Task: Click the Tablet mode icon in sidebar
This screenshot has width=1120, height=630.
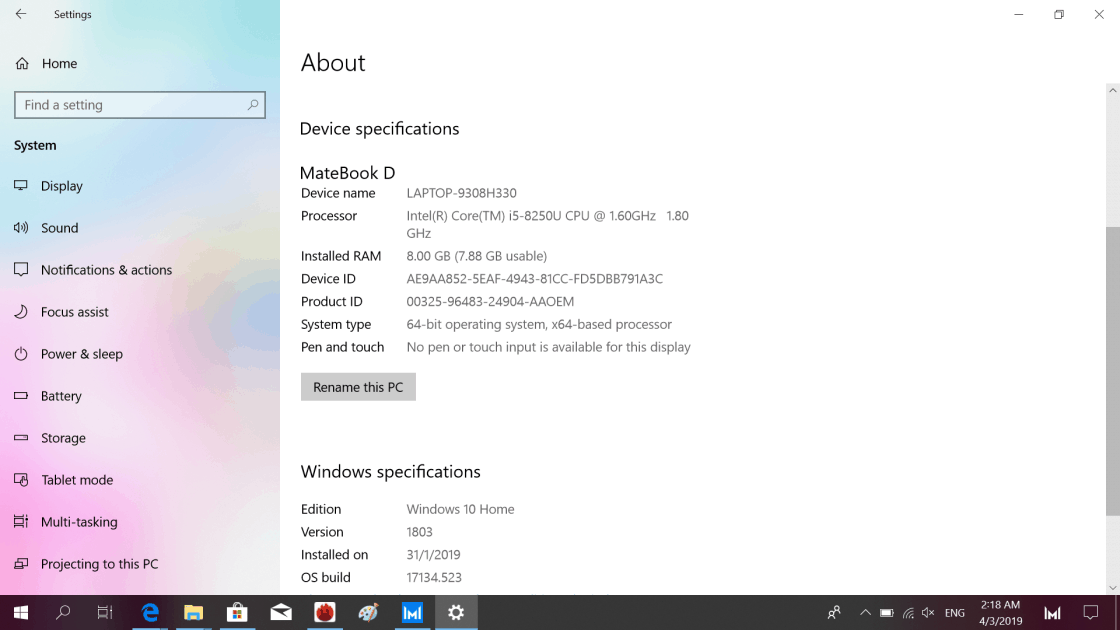Action: (x=21, y=480)
